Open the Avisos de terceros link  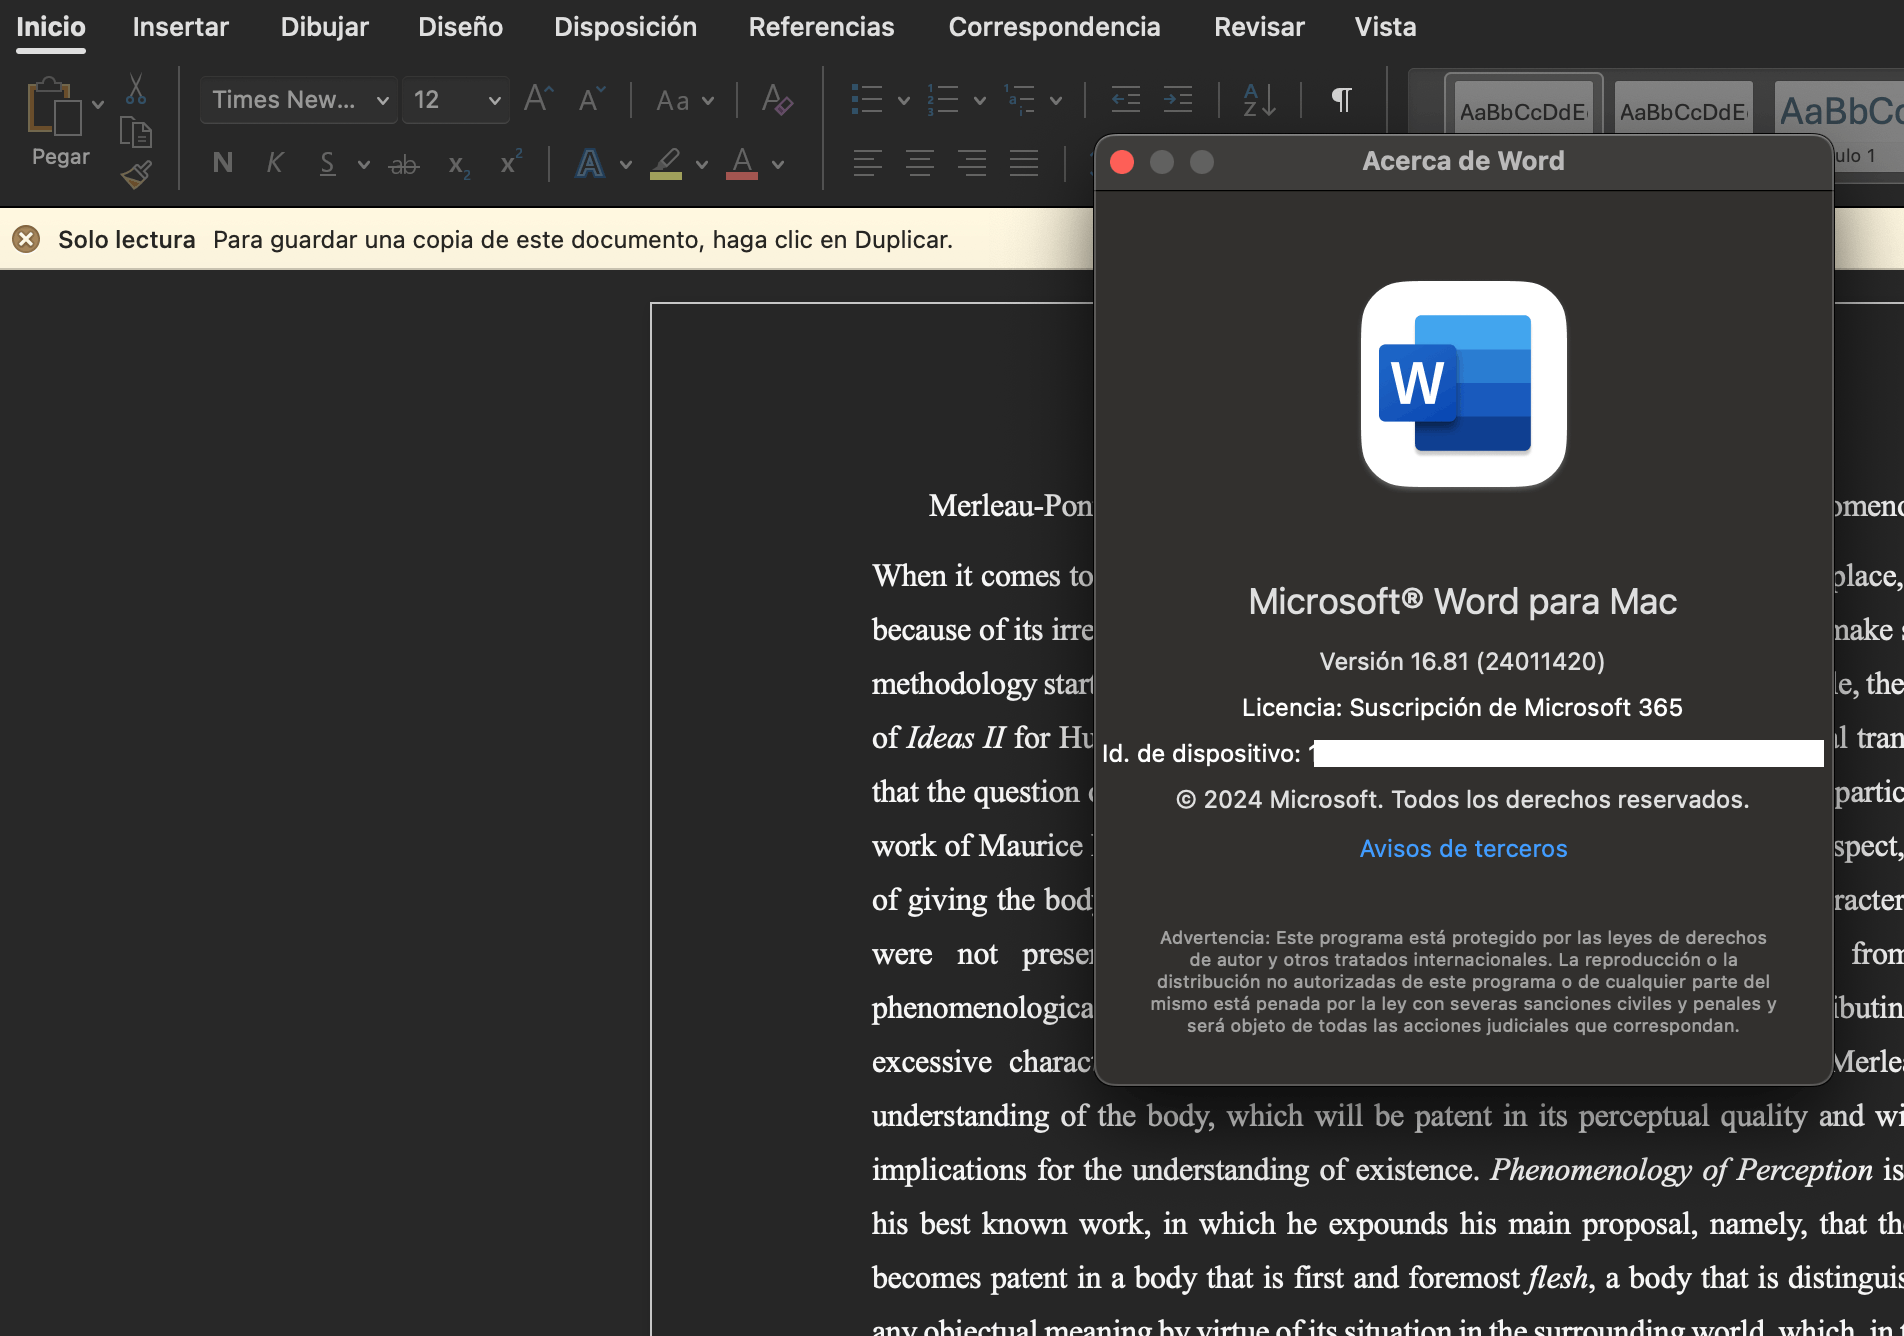click(1463, 849)
